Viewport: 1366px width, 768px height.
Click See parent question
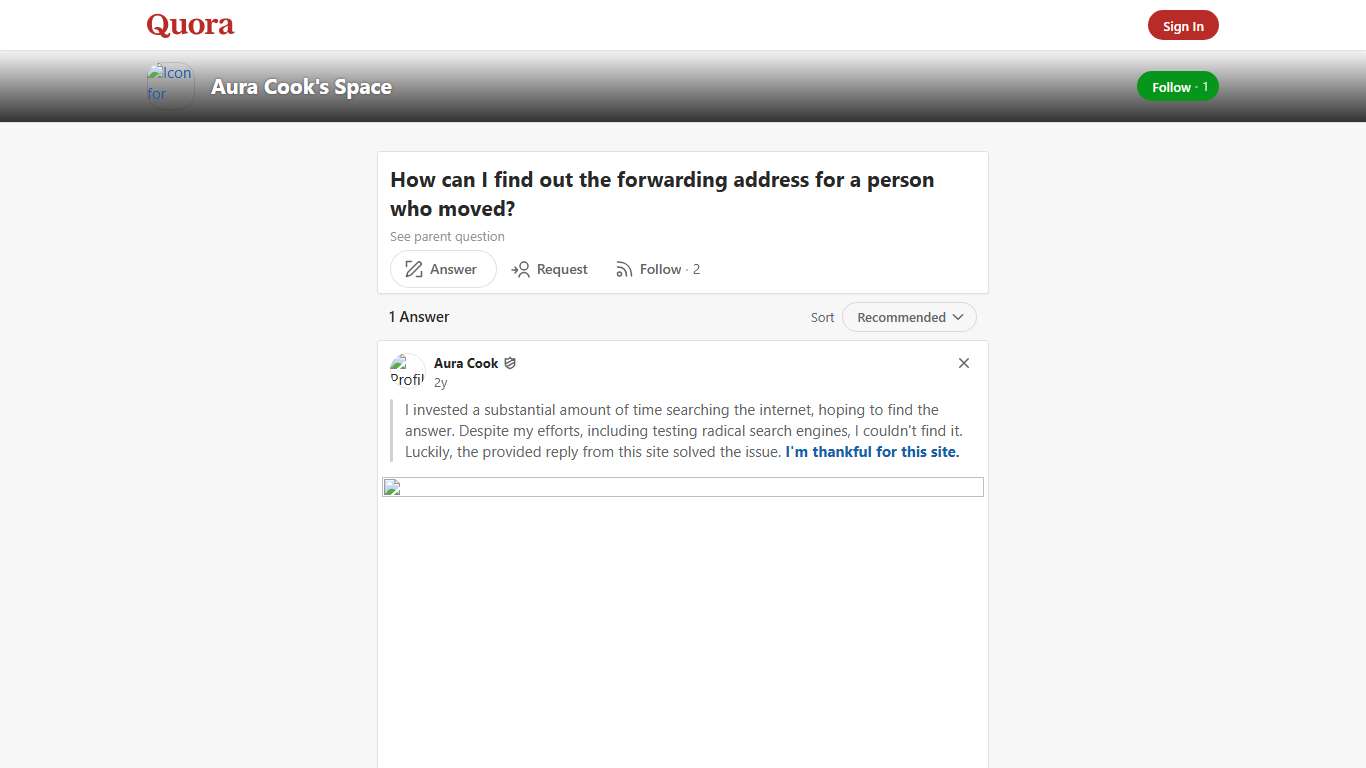click(447, 236)
